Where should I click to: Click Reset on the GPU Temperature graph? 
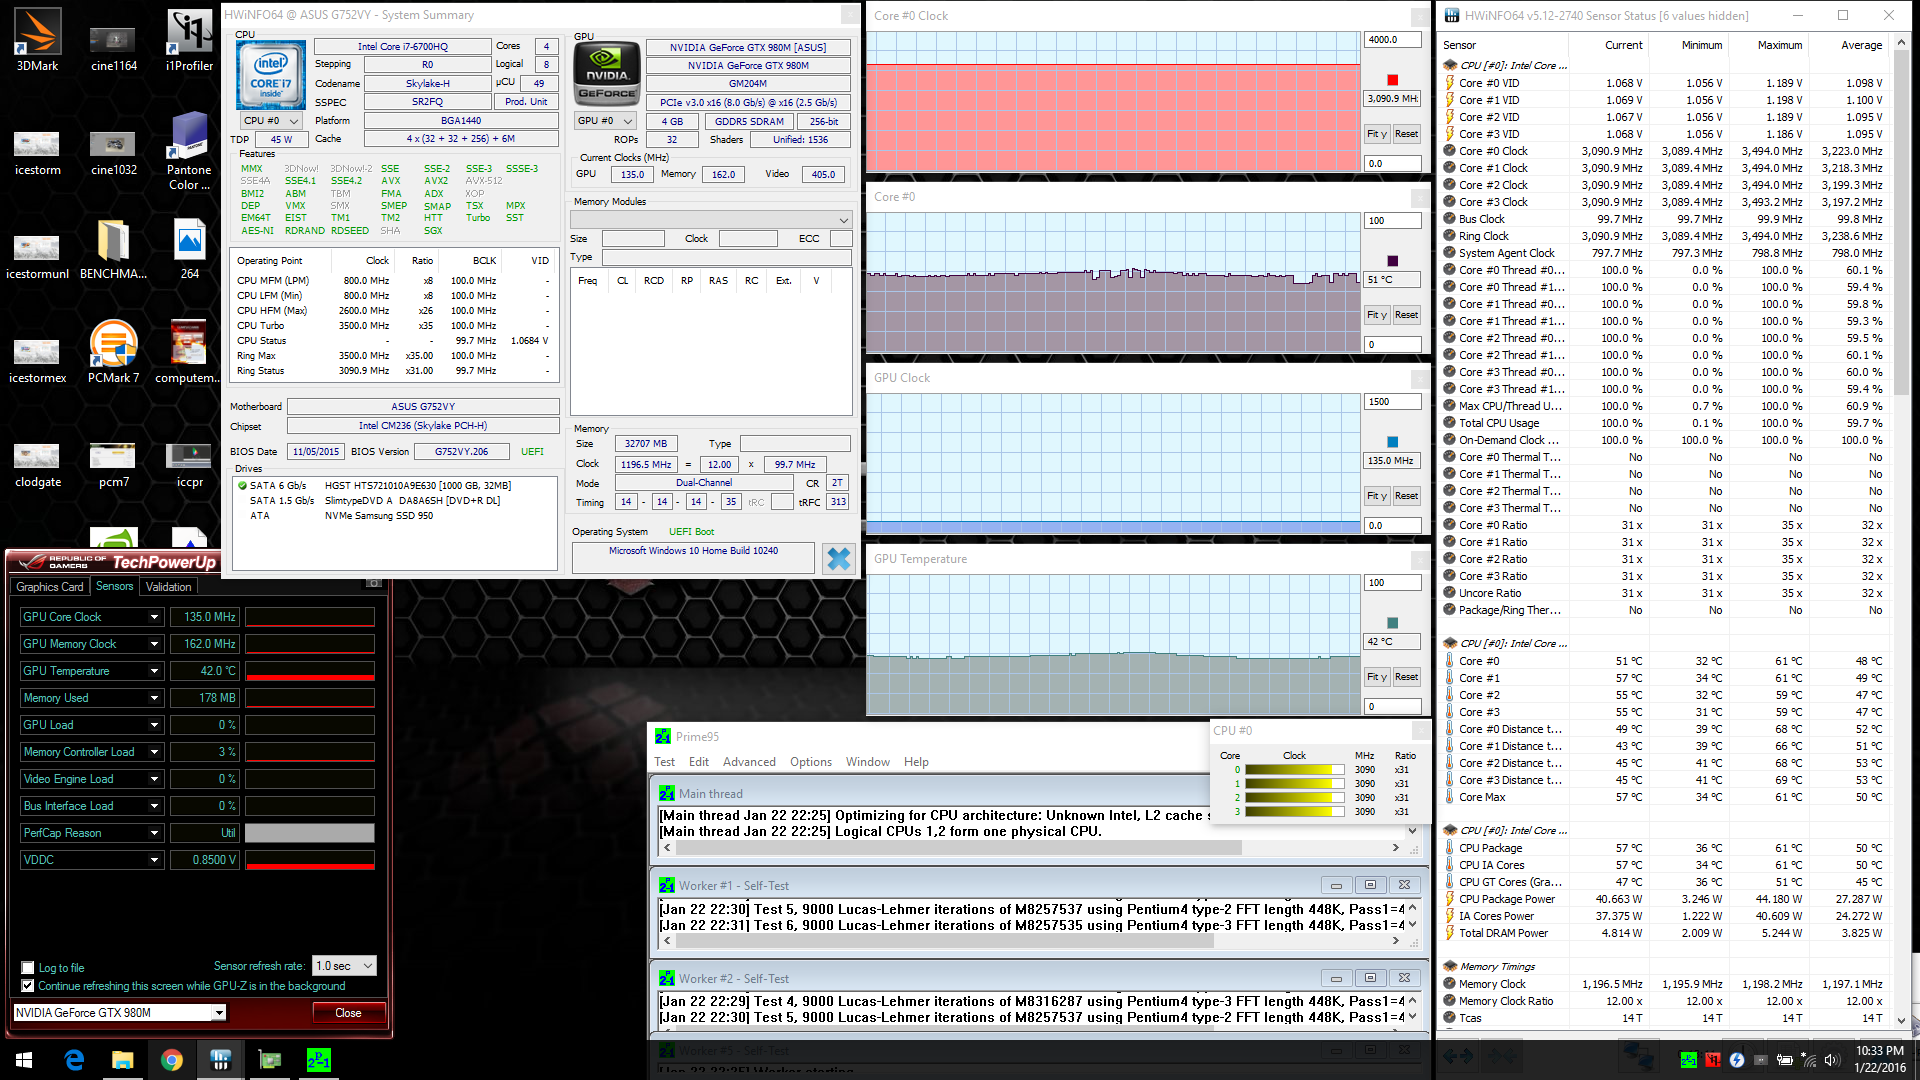pyautogui.click(x=1406, y=677)
